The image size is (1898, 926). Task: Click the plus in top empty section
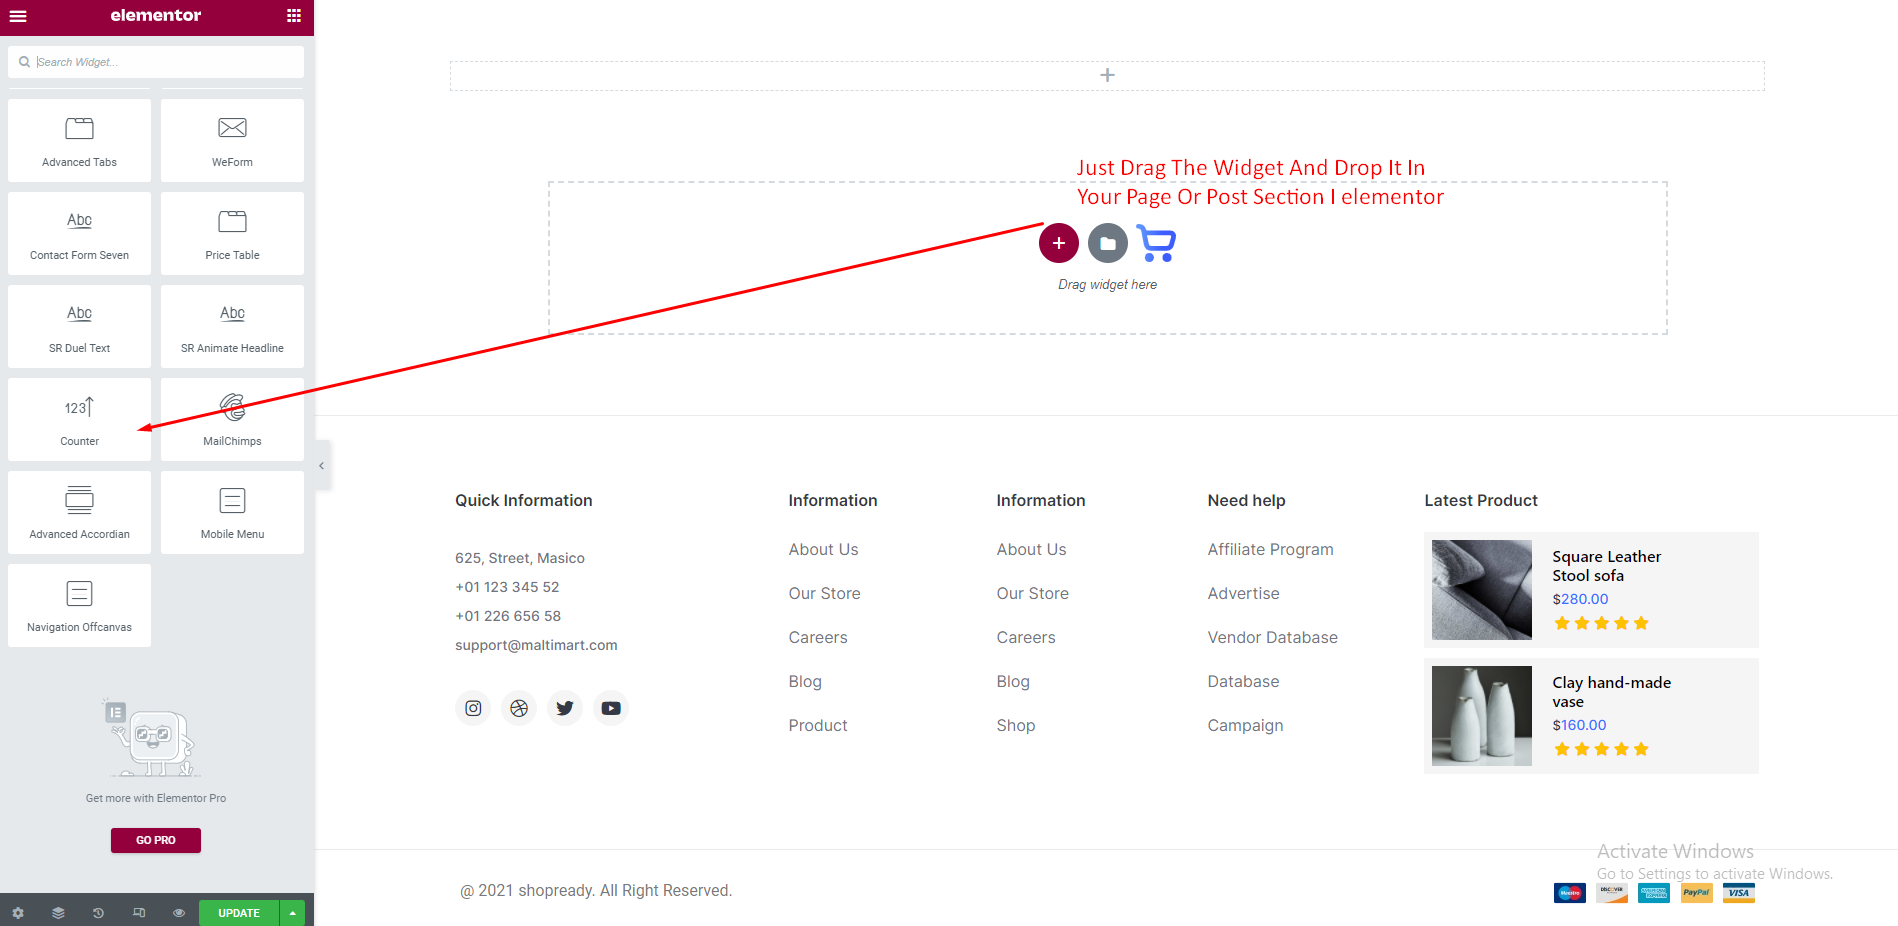1107,75
